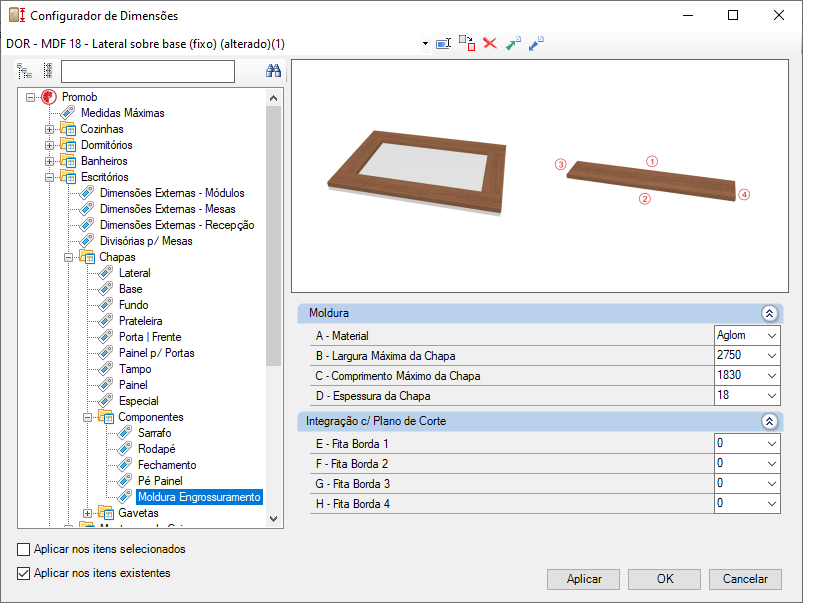The height and width of the screenshot is (611, 814).
Task: Collapse the Promob root node
Action: [31, 97]
